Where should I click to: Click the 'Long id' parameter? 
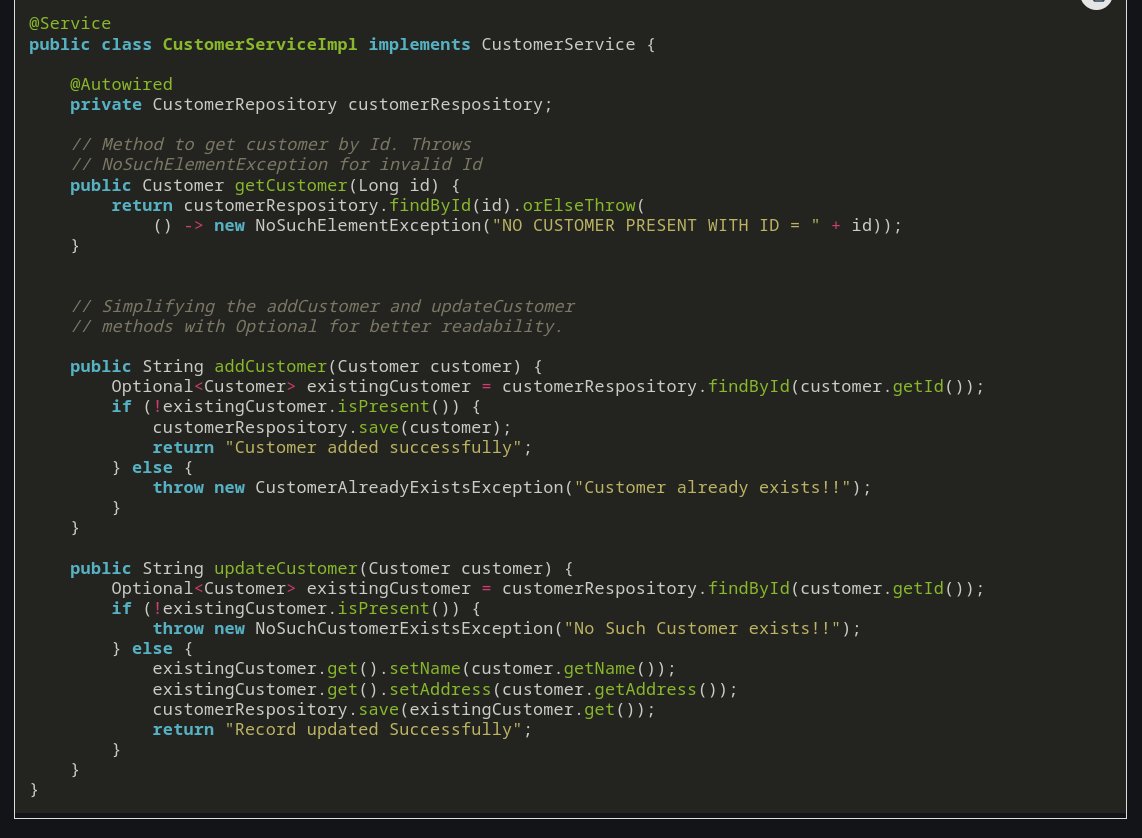tap(394, 186)
